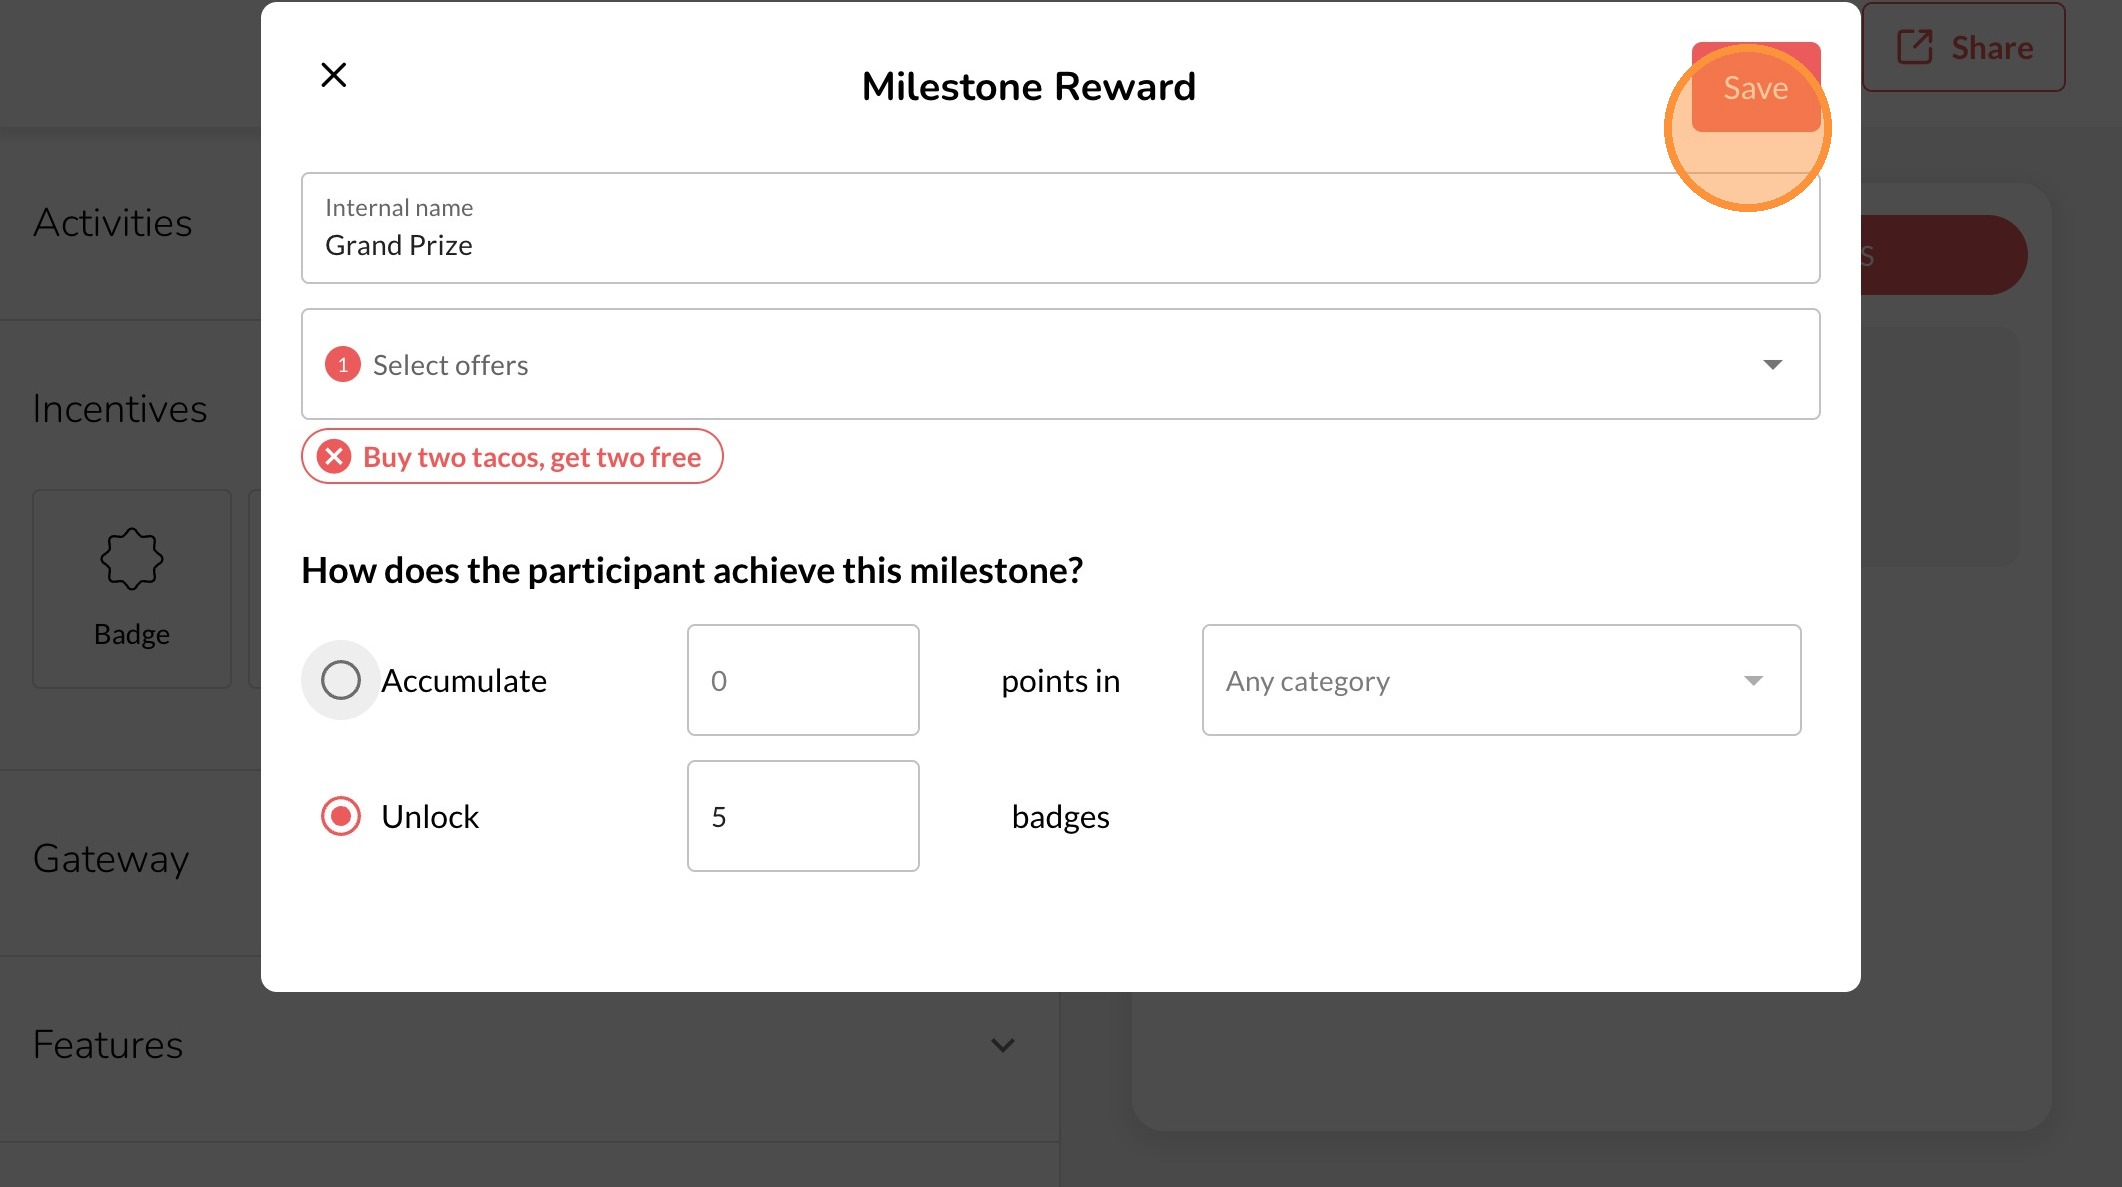Open the Incentives section
2122x1187 pixels.
pyautogui.click(x=120, y=409)
